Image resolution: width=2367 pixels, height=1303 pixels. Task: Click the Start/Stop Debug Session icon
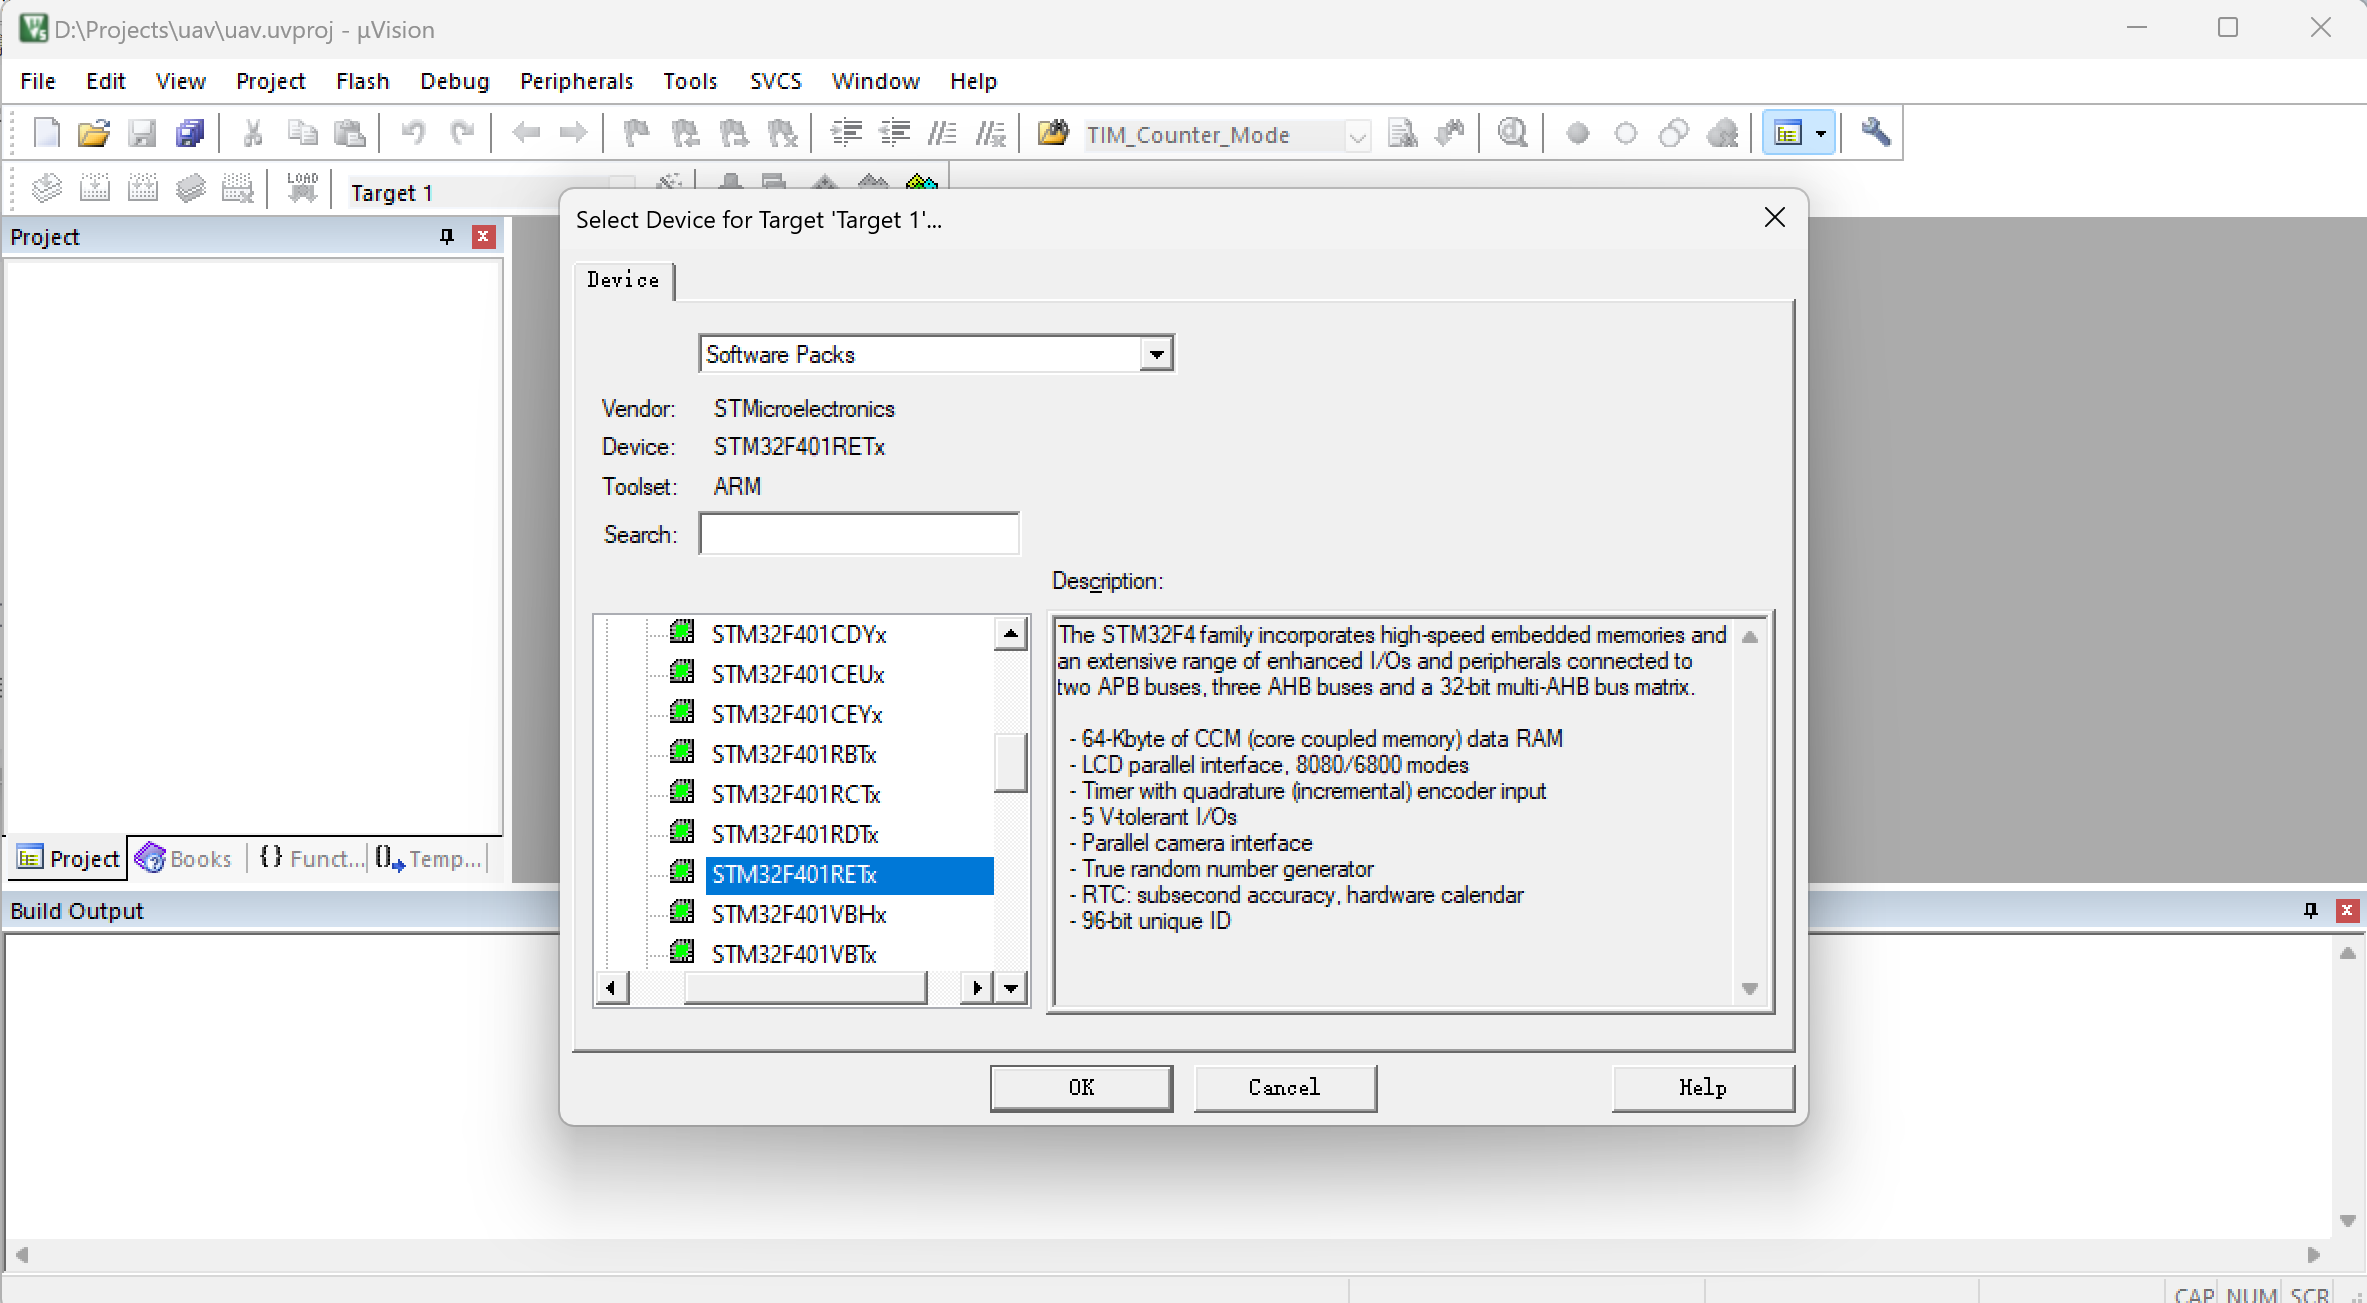point(1513,133)
